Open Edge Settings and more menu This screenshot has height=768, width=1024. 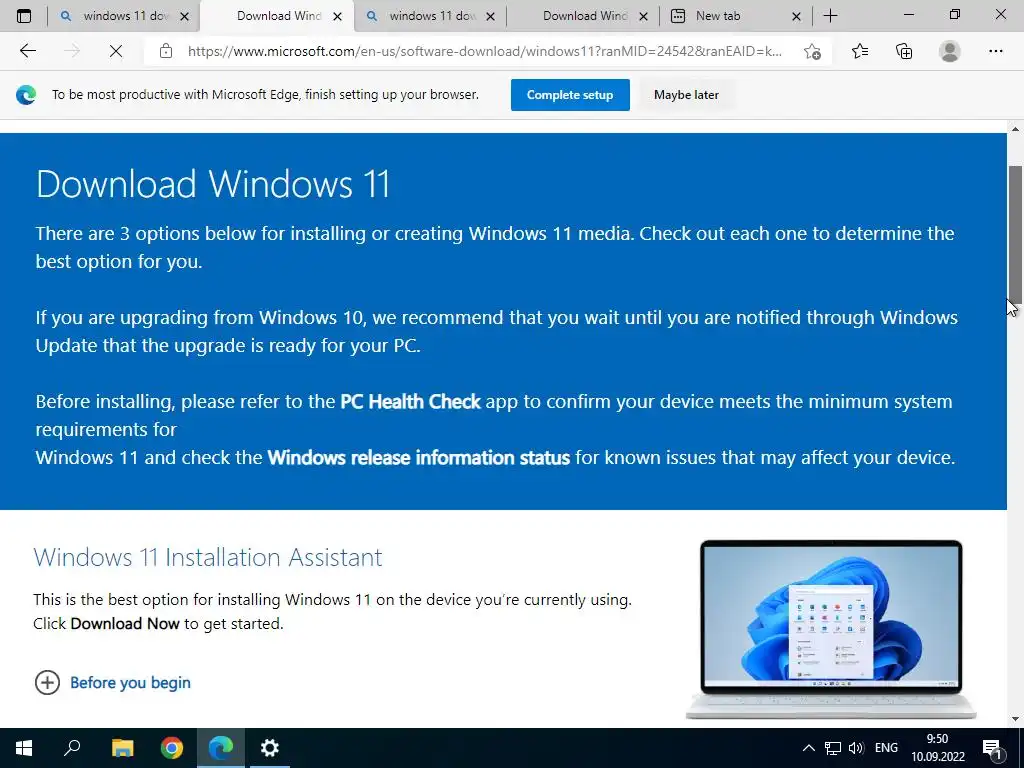click(995, 51)
